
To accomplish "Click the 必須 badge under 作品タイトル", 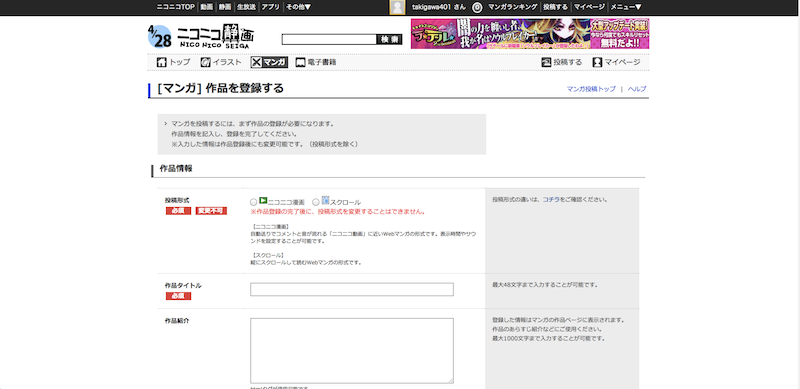I will (x=178, y=296).
